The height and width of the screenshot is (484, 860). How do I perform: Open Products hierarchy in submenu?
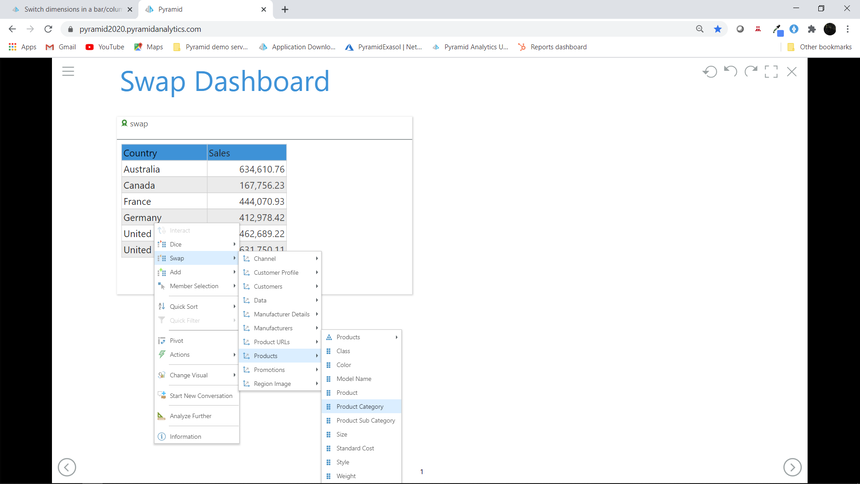point(361,337)
